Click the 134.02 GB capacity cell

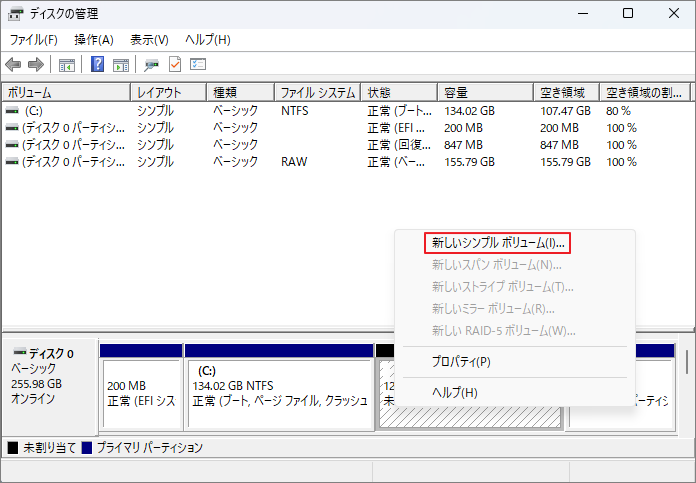(x=469, y=111)
